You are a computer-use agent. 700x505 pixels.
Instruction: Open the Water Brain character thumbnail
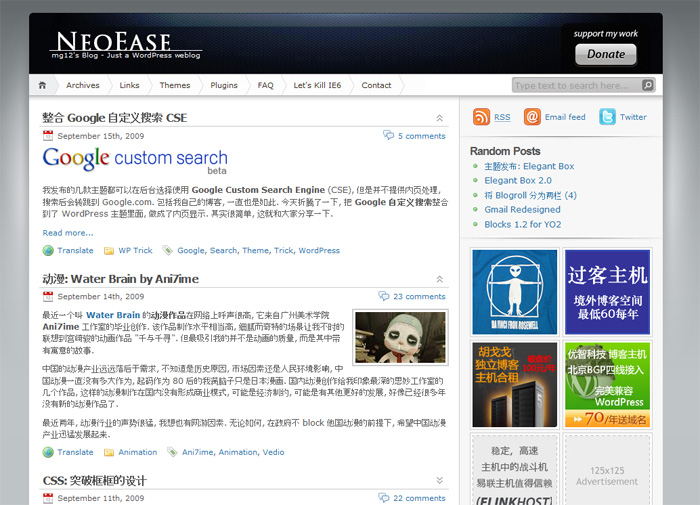pyautogui.click(x=400, y=338)
